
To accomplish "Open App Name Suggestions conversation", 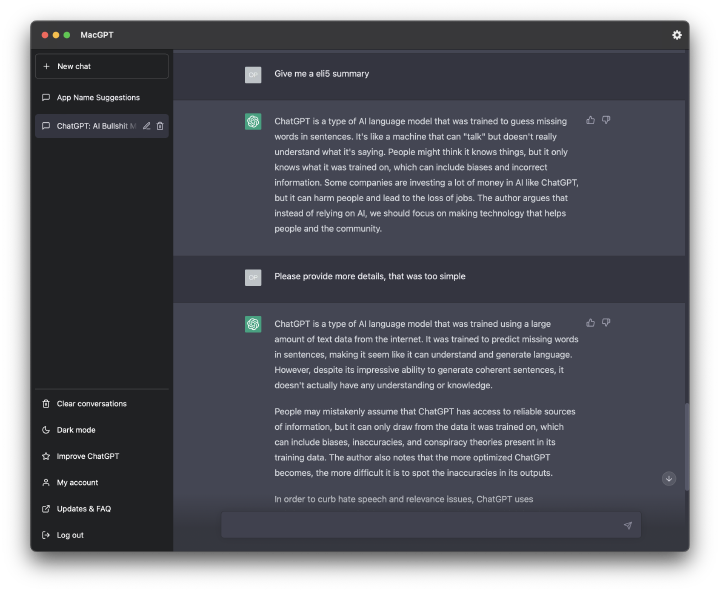I will (102, 97).
